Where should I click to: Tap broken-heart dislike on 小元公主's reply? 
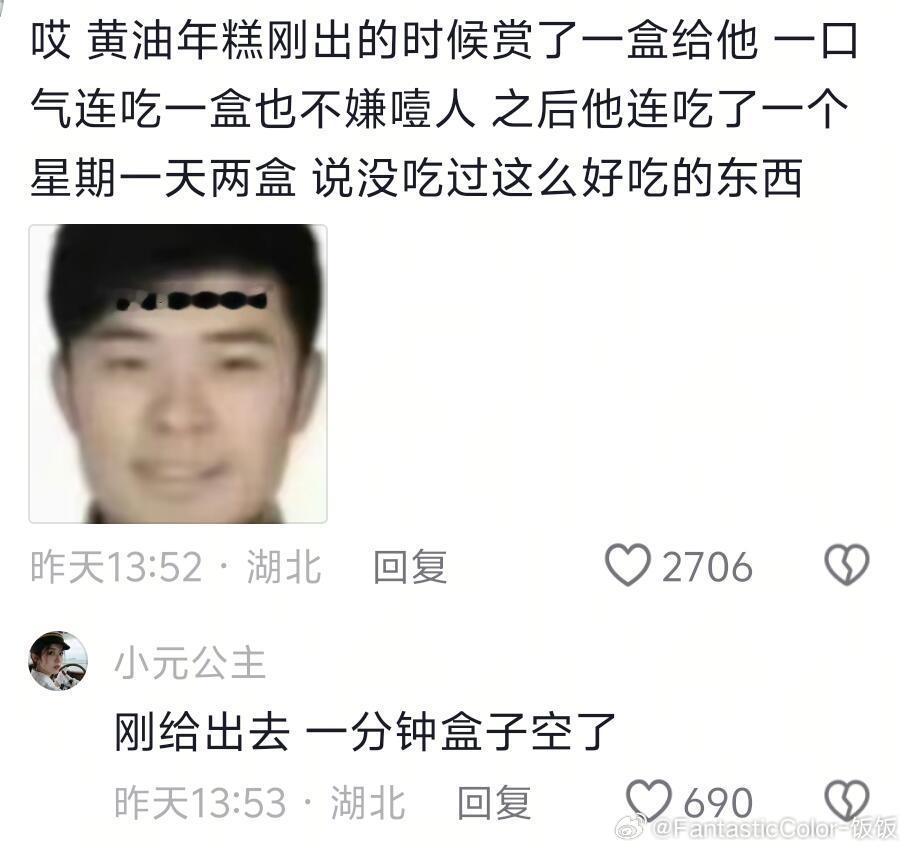click(846, 801)
